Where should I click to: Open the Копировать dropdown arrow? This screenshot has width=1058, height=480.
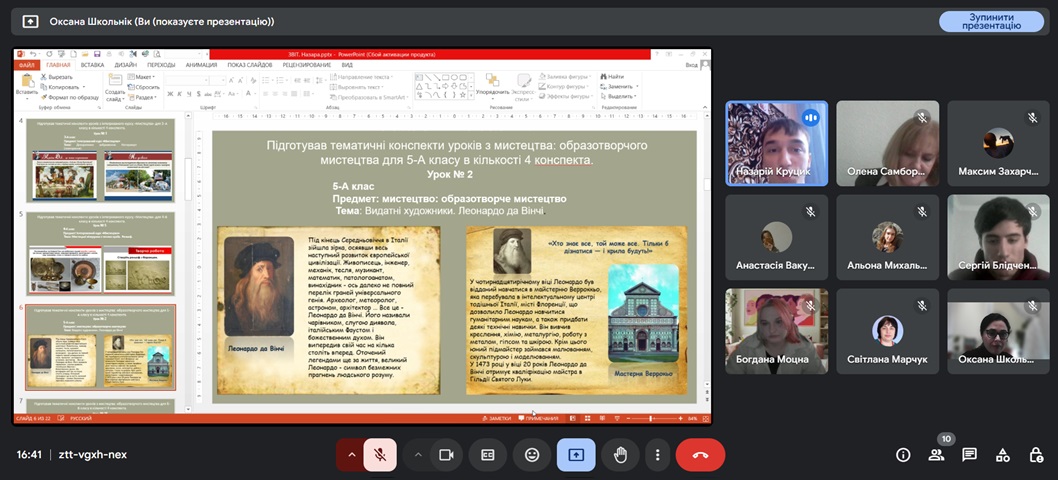point(84,87)
